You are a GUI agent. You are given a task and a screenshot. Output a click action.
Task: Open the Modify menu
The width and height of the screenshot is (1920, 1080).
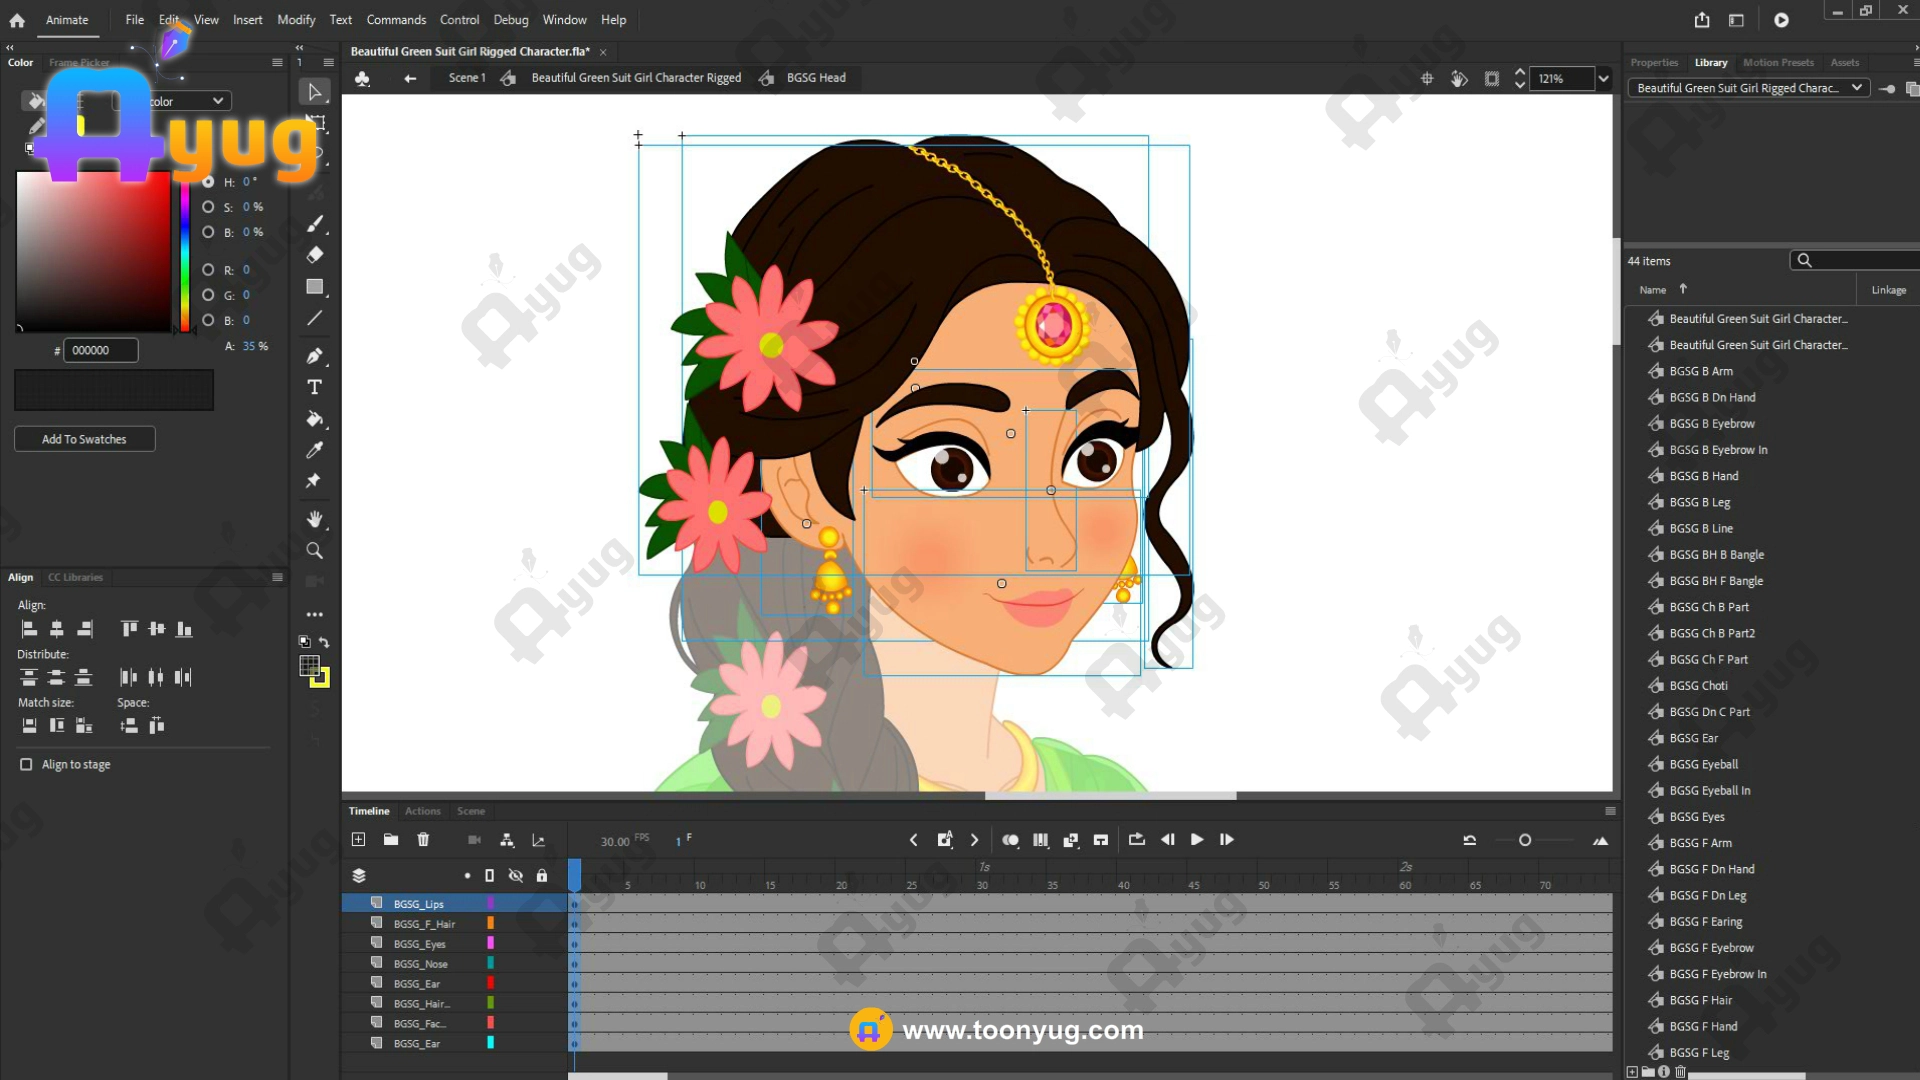click(296, 20)
